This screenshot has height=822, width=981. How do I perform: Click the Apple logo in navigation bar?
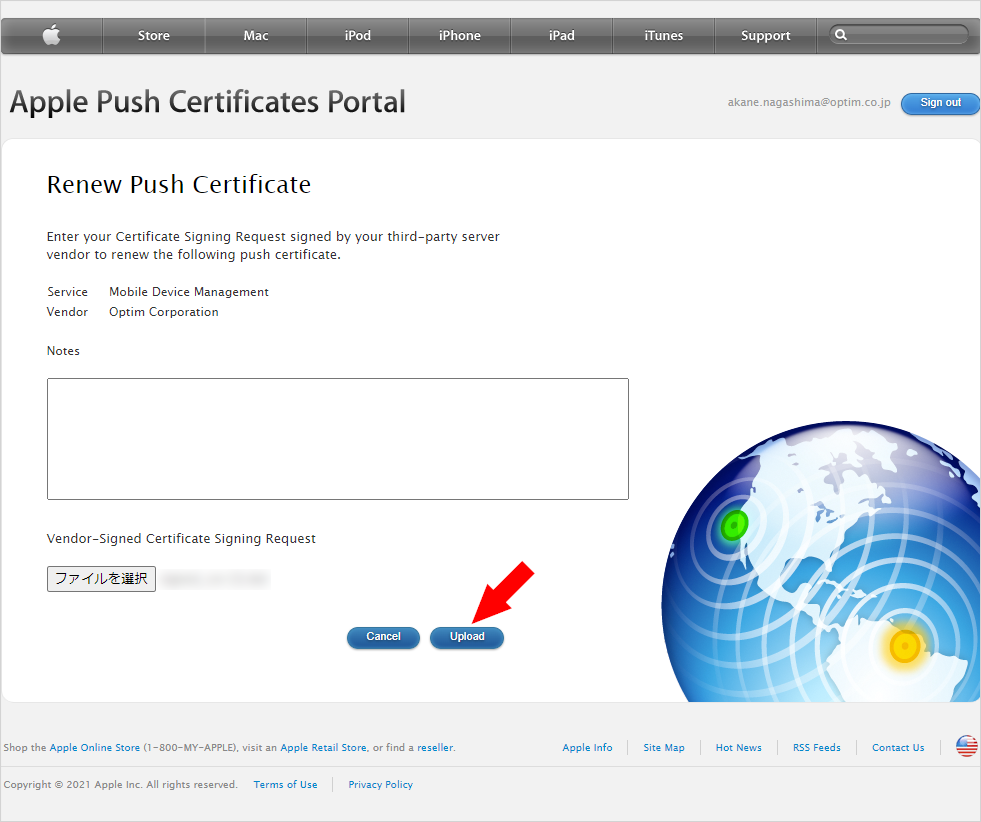coord(51,35)
